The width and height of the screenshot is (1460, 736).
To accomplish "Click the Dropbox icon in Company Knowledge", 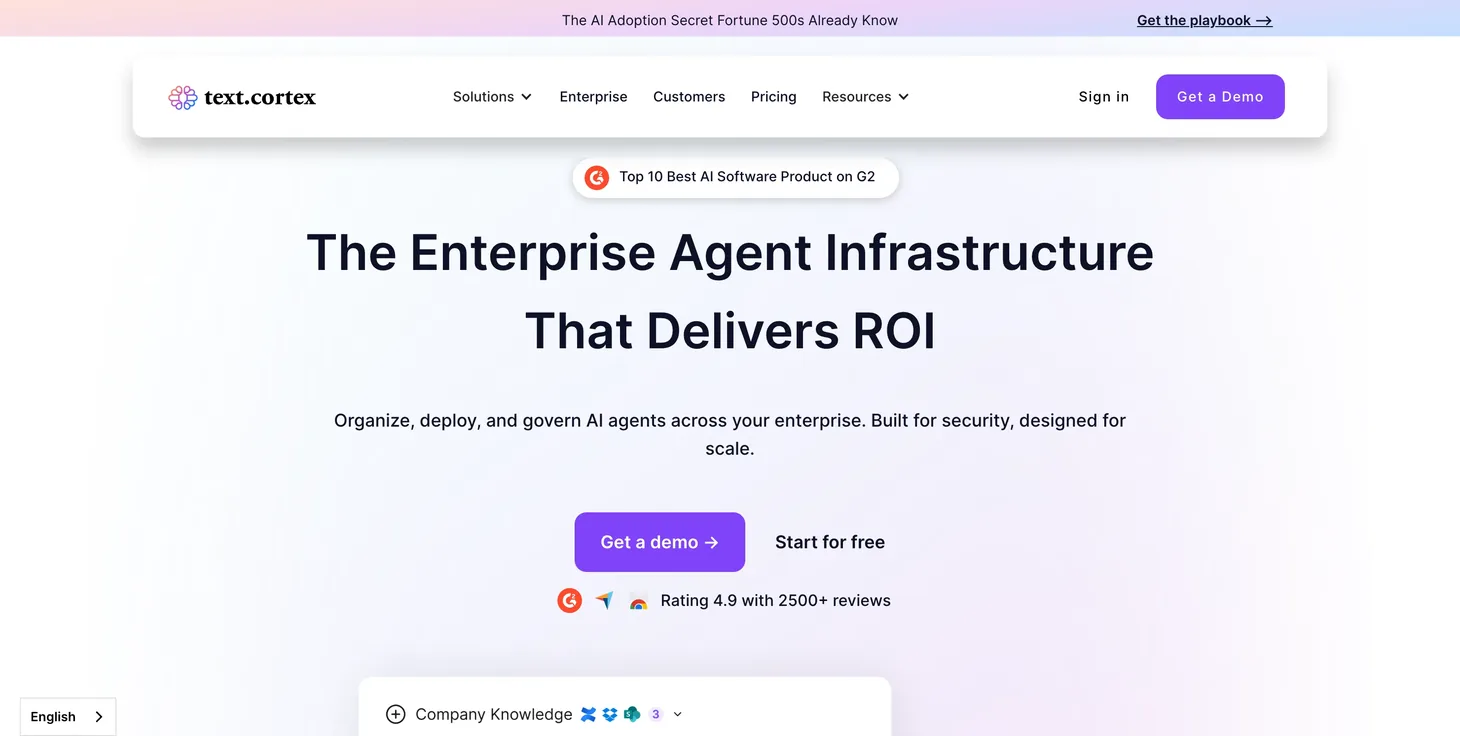I will tap(610, 714).
